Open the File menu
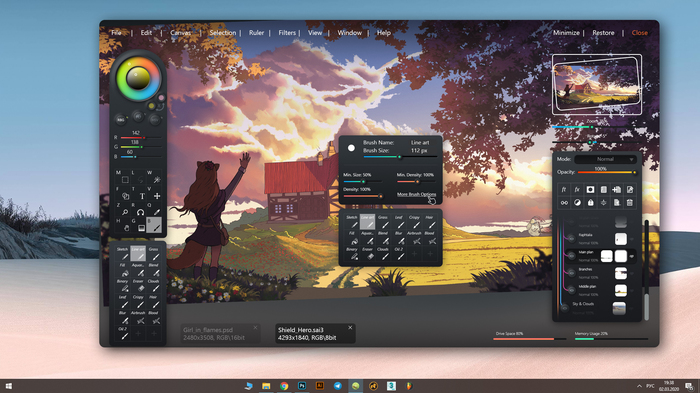The width and height of the screenshot is (700, 393). 116,33
